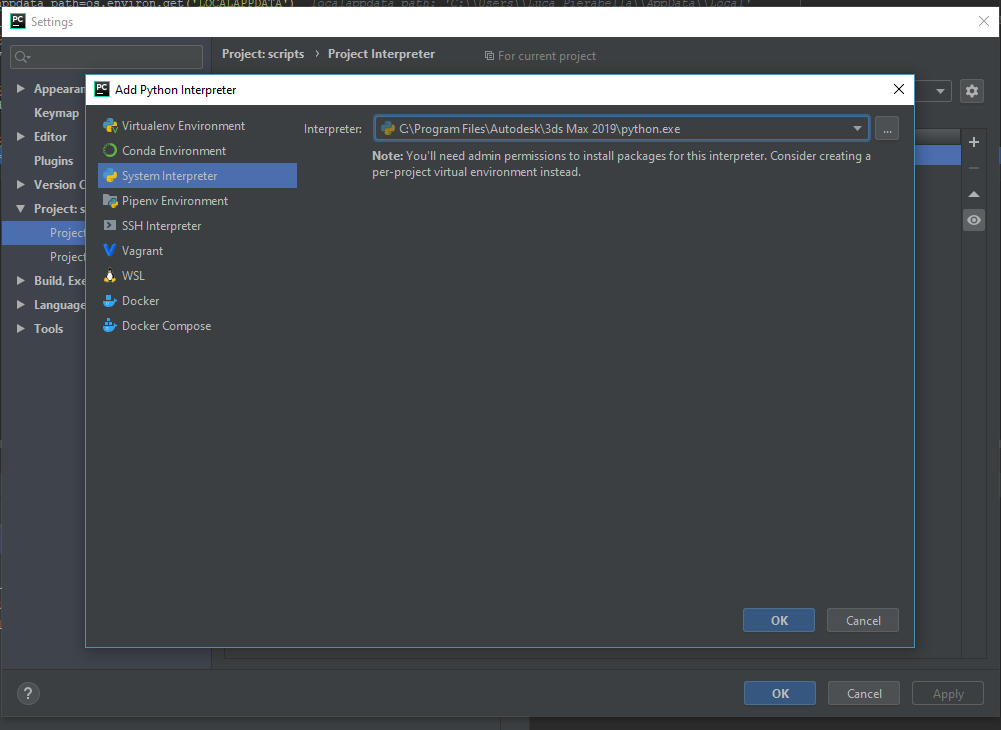
Task: Close the Add Python Interpreter dialog
Action: (x=898, y=89)
